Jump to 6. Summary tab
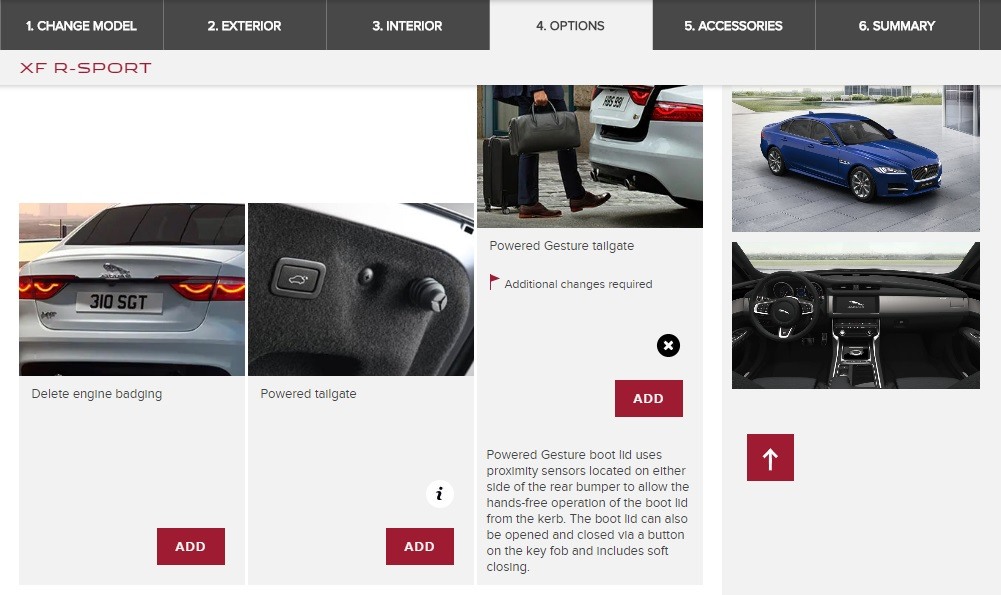The height and width of the screenshot is (595, 1001). click(897, 26)
